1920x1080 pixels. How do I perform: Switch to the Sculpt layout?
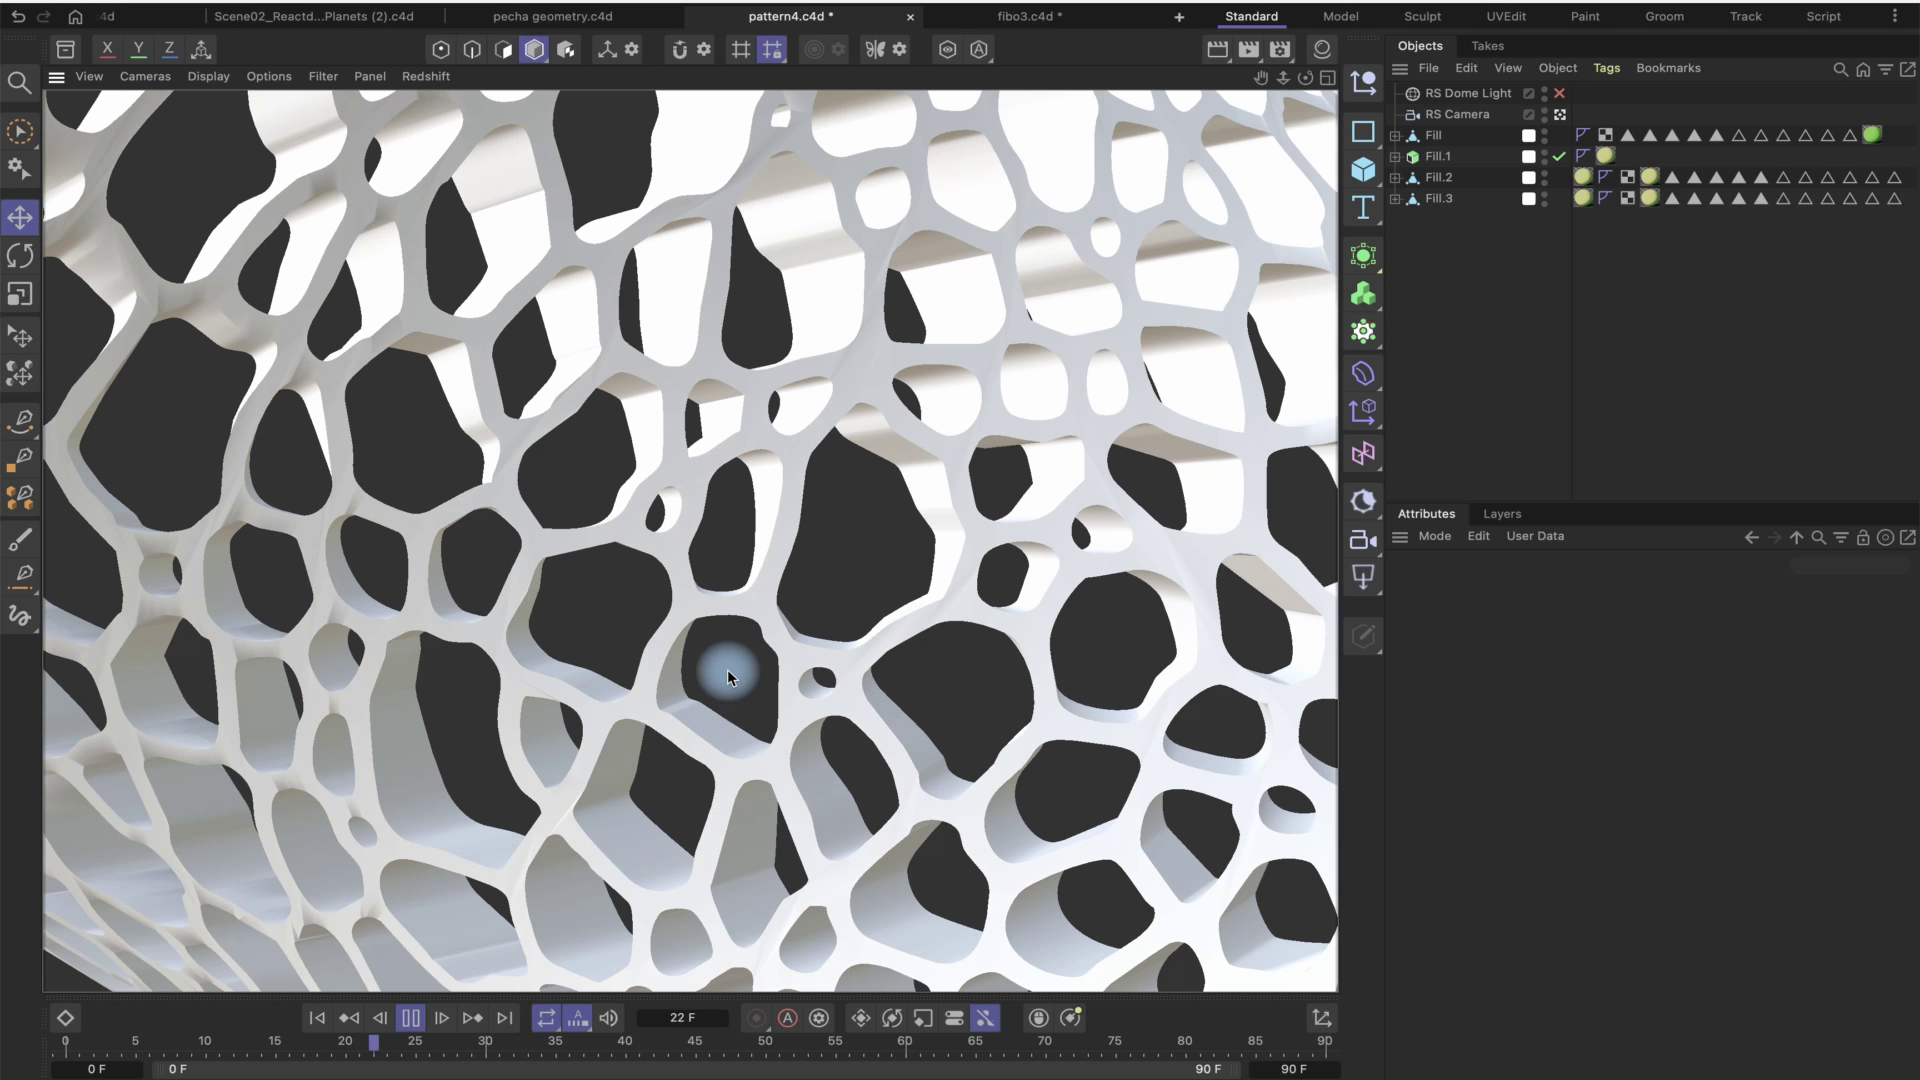click(x=1422, y=16)
